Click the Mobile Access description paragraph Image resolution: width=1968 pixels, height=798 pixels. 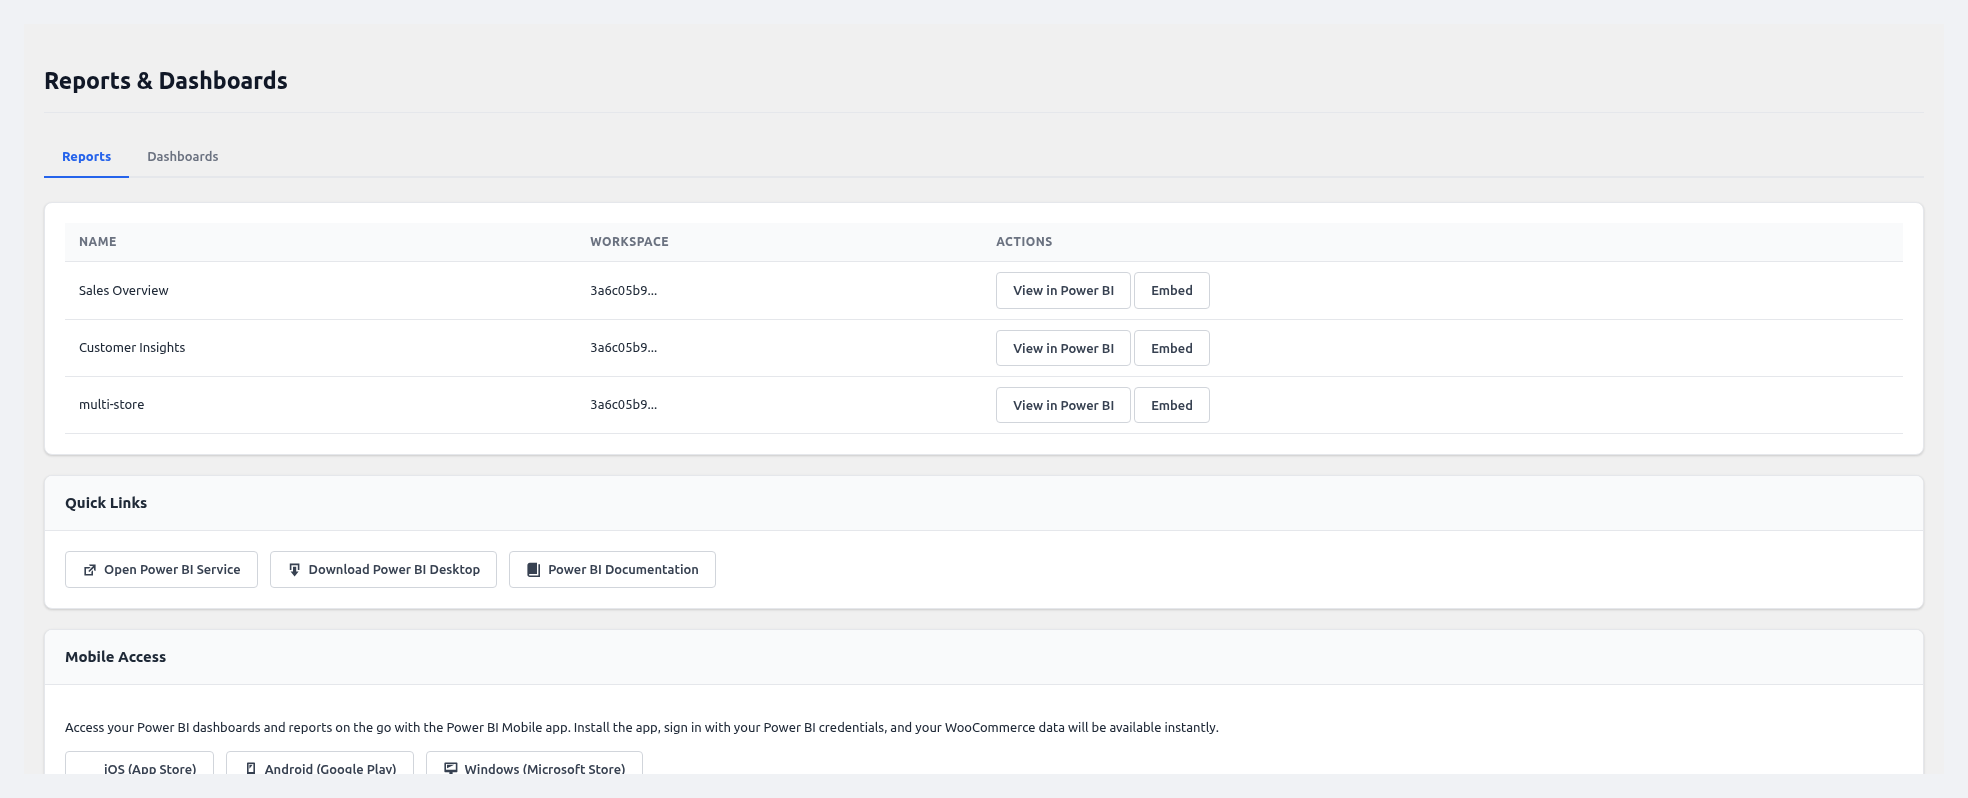click(642, 728)
